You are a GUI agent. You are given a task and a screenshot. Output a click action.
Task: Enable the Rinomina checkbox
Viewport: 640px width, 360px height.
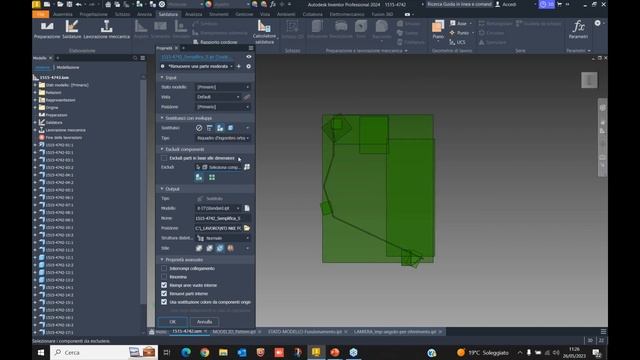click(164, 277)
